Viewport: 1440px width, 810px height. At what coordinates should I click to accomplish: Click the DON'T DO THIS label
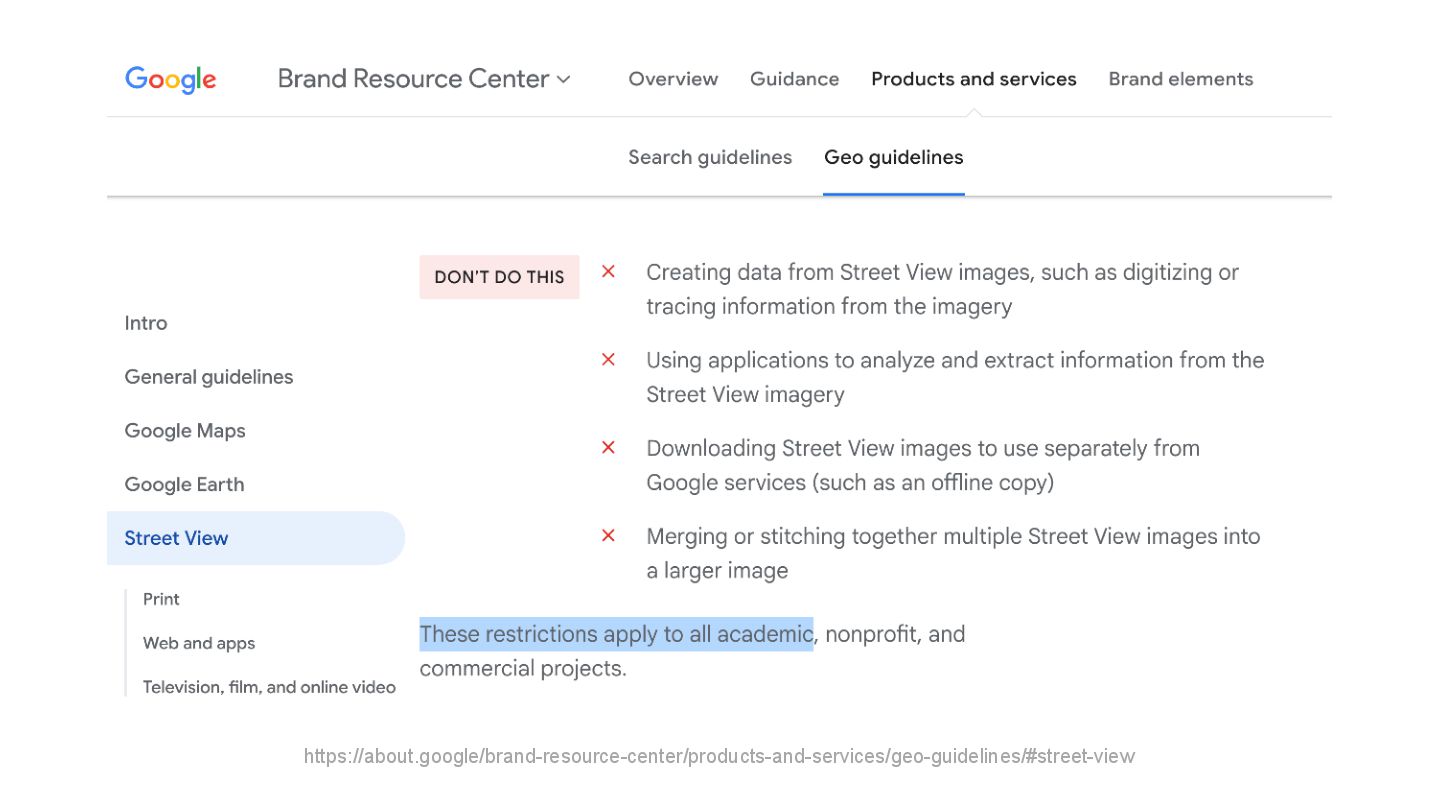click(499, 277)
